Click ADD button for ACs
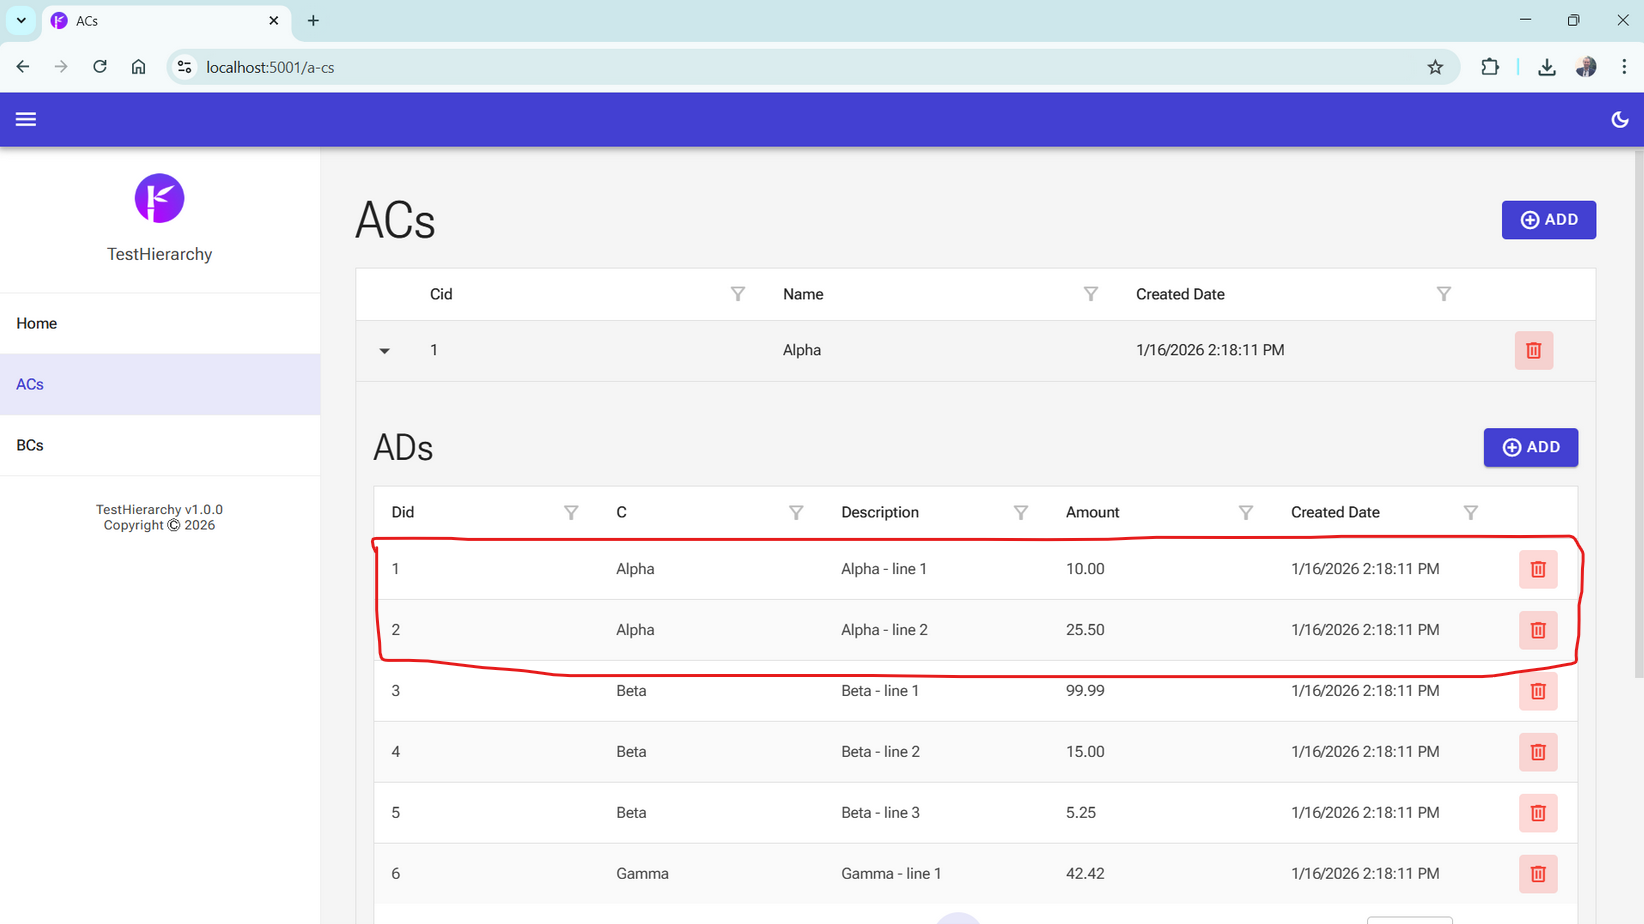 pos(1548,220)
